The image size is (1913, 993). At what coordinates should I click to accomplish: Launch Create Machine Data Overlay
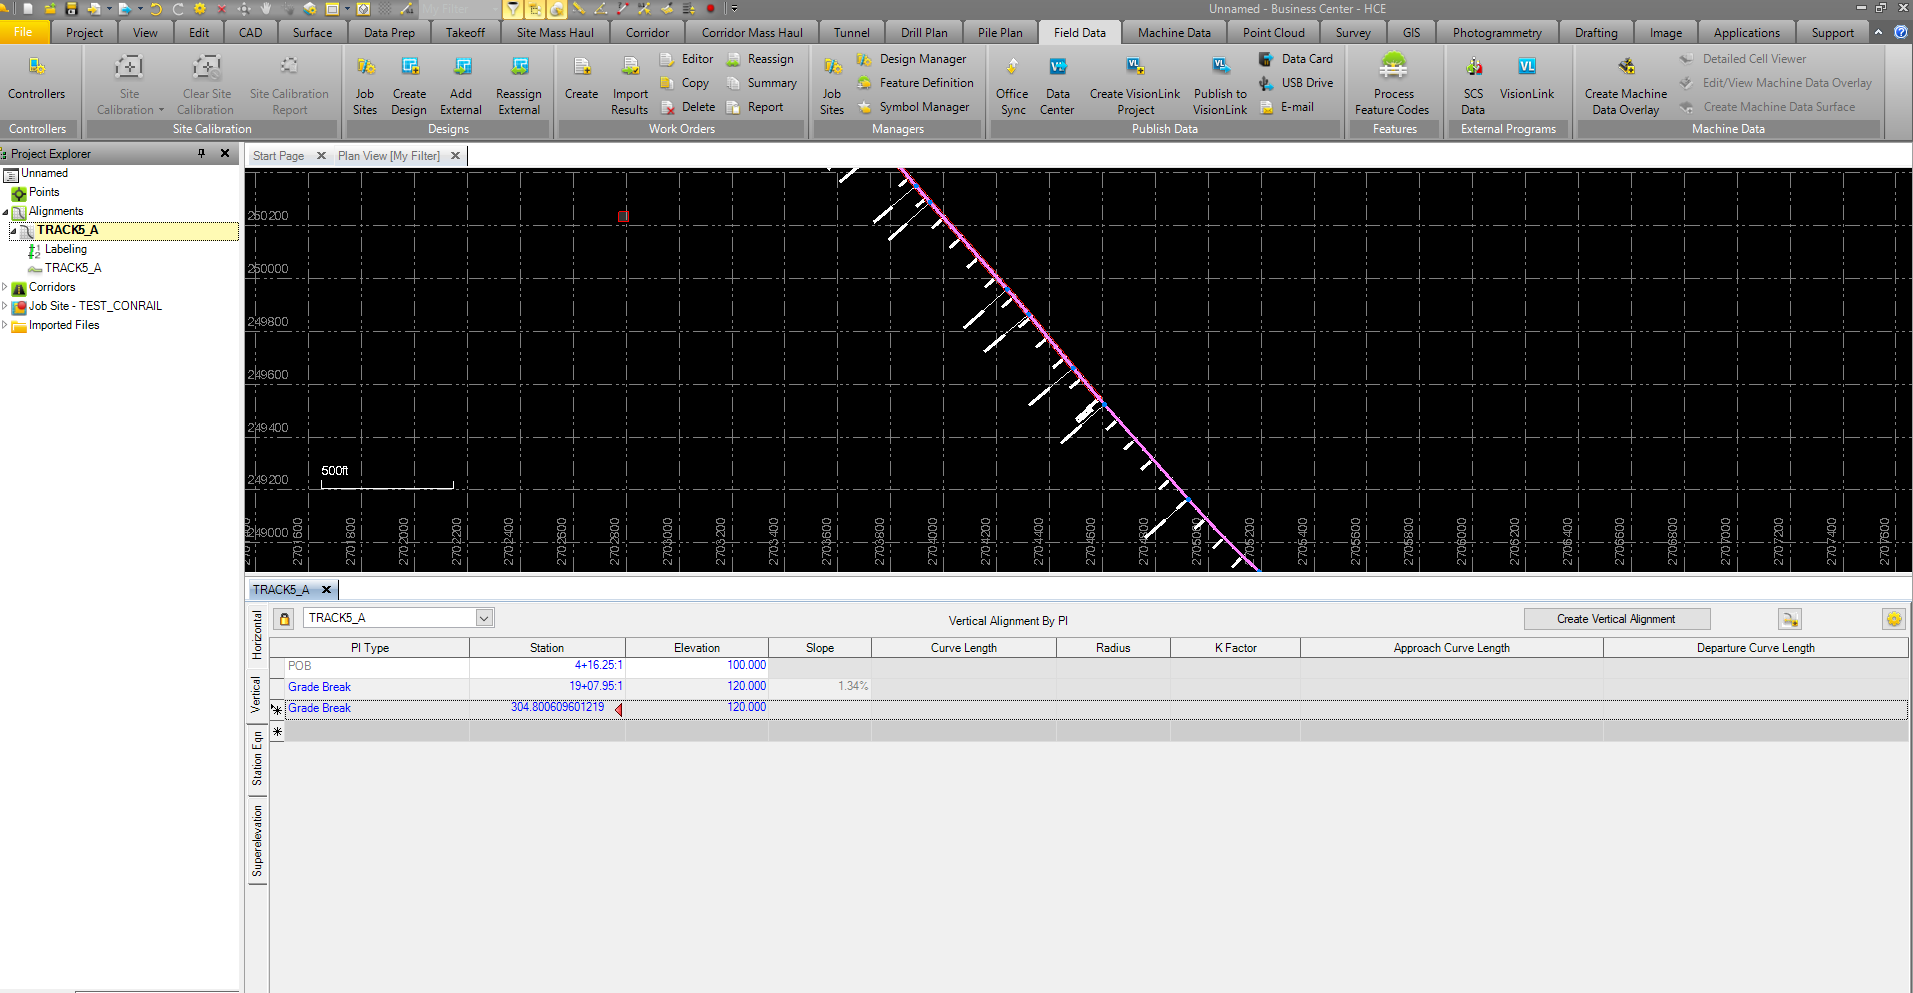(x=1624, y=83)
